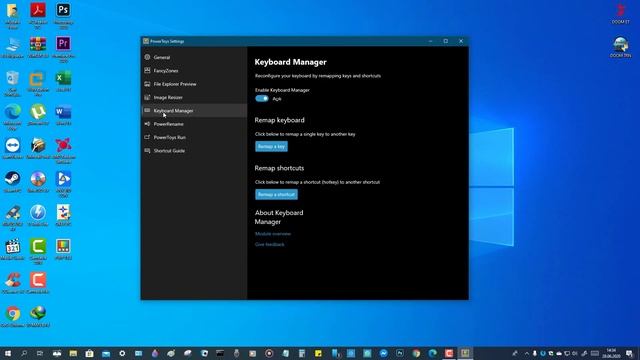Image resolution: width=640 pixels, height=360 pixels.
Task: Click the Remap a key button
Action: (271, 147)
